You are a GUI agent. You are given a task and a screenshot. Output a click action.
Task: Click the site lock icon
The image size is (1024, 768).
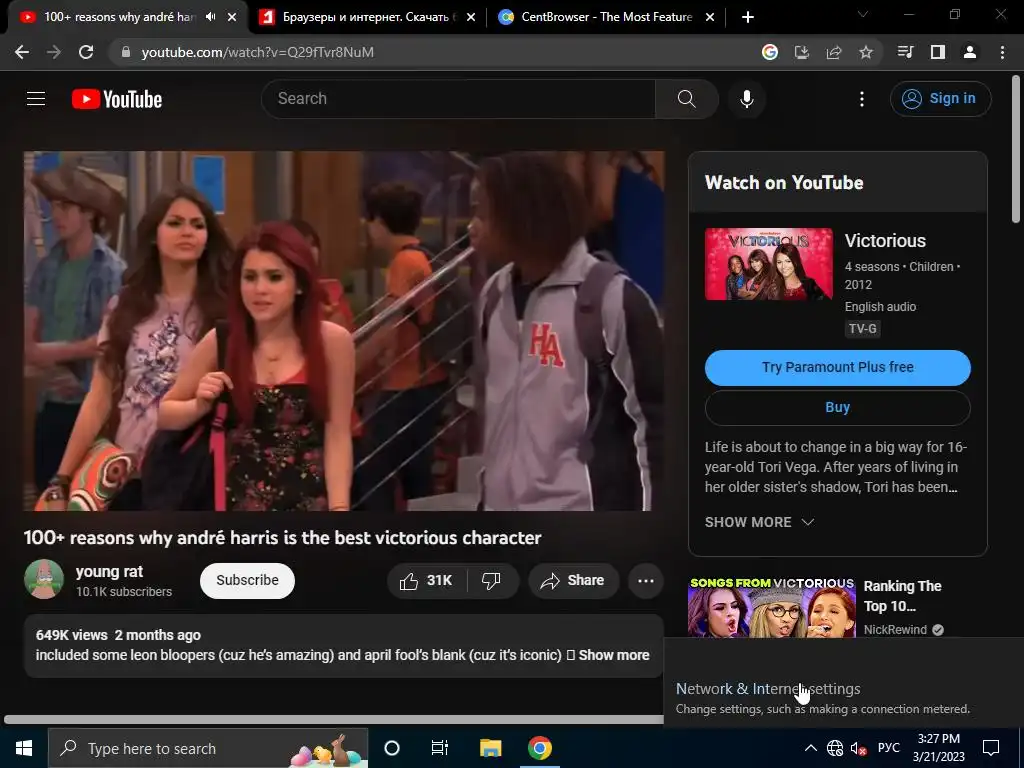click(x=126, y=52)
